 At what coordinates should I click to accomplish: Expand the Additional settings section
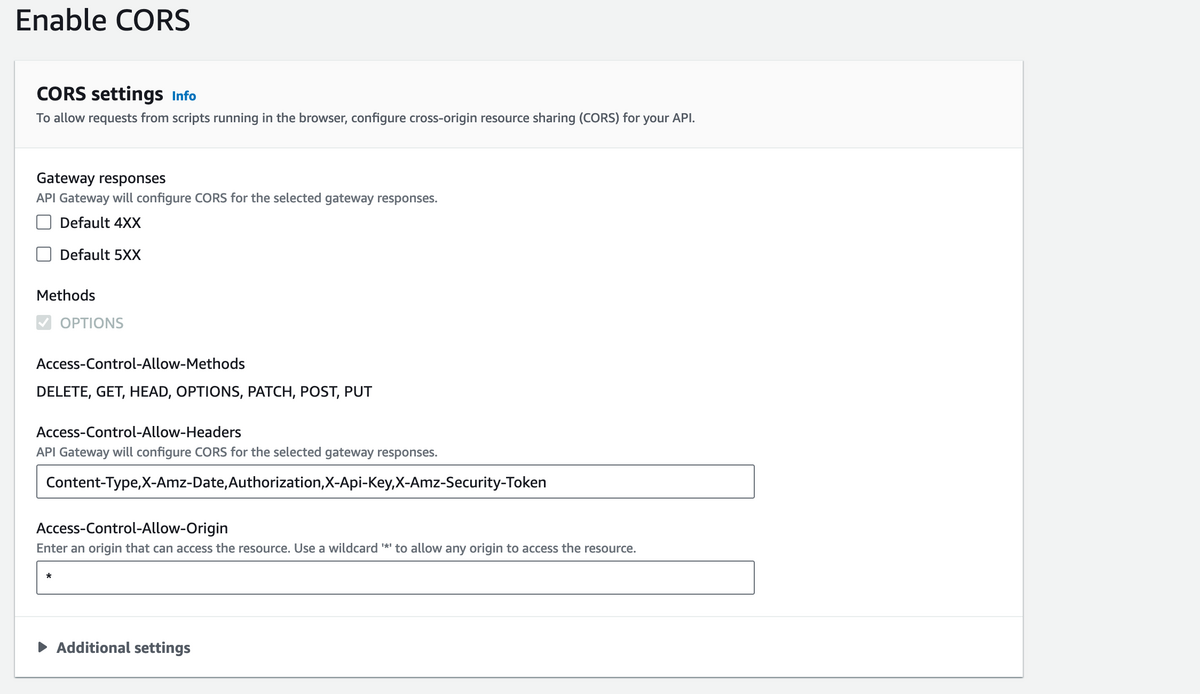pos(123,647)
